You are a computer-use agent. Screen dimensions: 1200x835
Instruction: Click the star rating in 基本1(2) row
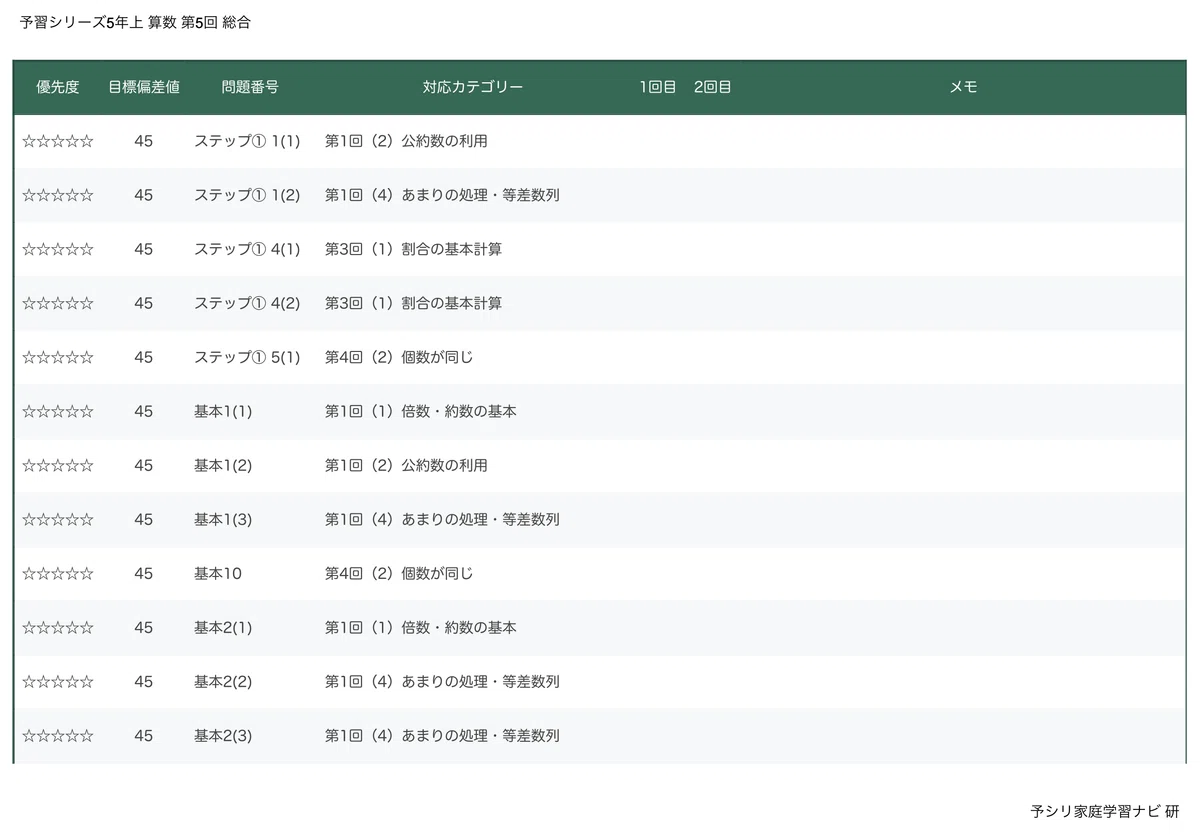pos(58,466)
